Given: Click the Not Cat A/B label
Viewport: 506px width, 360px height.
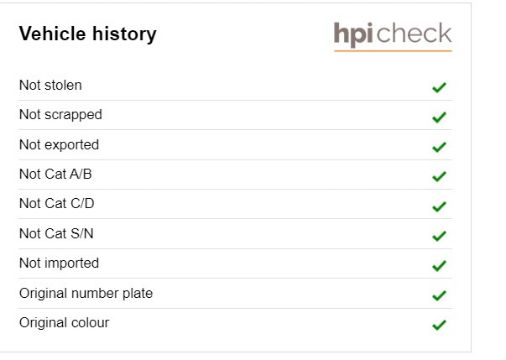Looking at the screenshot, I should 56,174.
